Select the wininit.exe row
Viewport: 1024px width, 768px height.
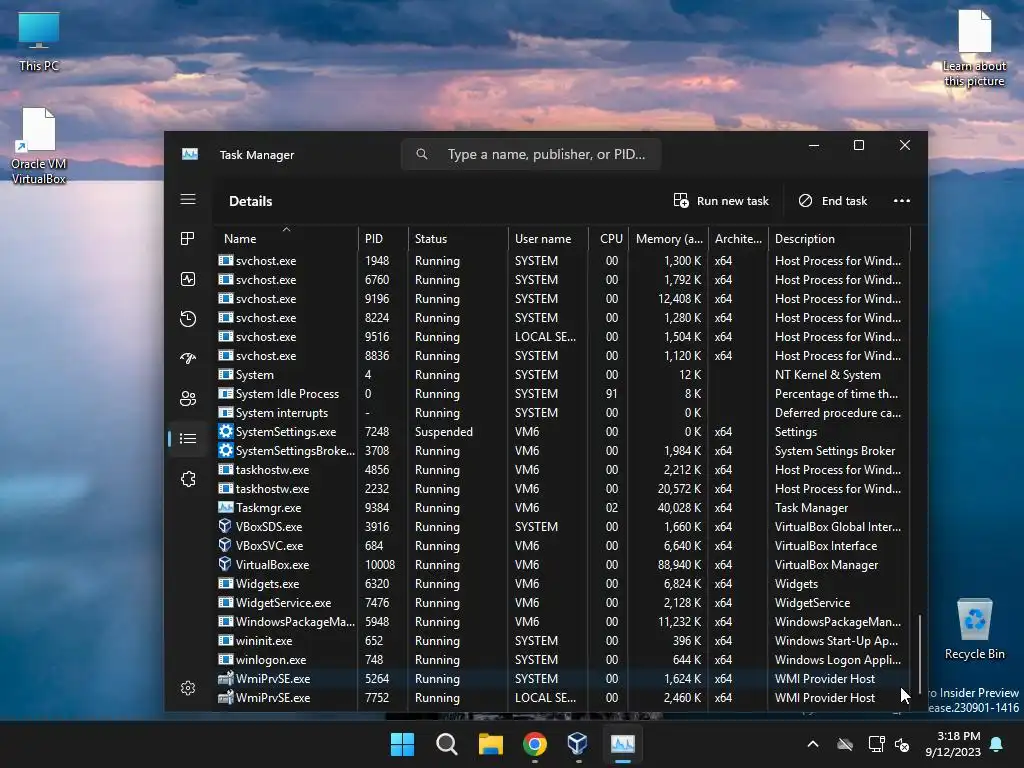[x=562, y=641]
